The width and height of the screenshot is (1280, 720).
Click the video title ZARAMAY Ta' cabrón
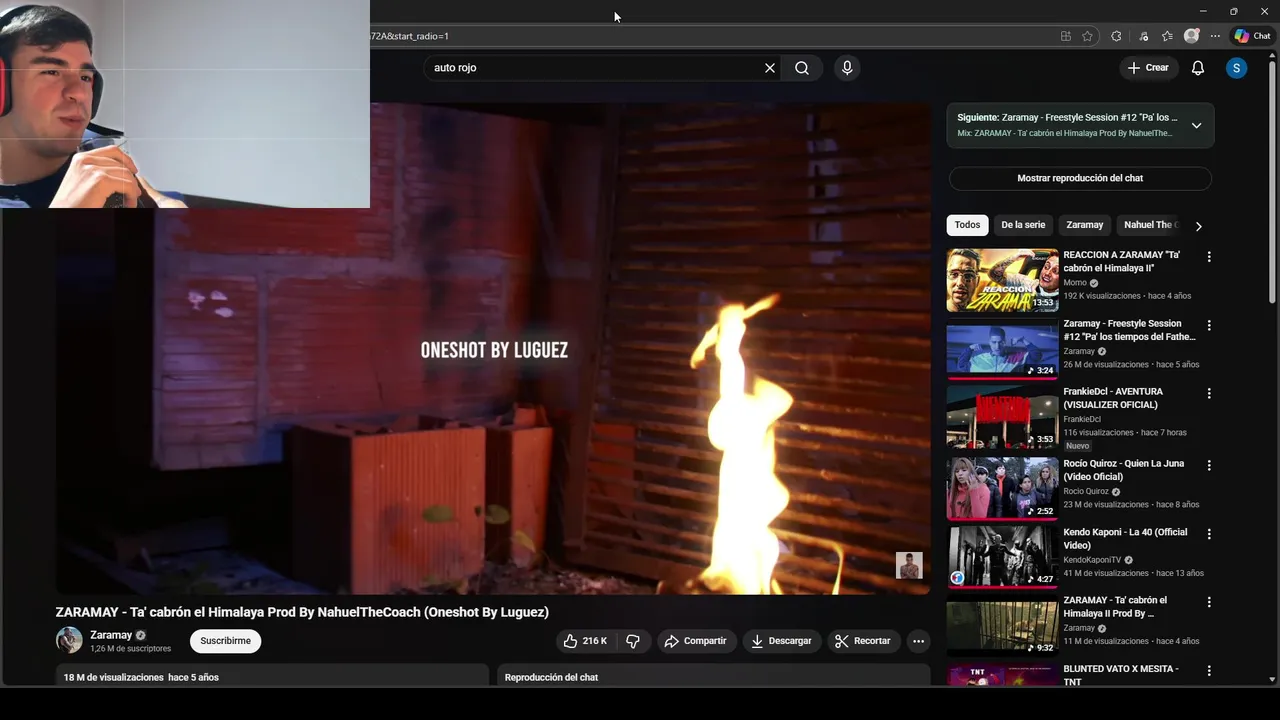tap(302, 612)
